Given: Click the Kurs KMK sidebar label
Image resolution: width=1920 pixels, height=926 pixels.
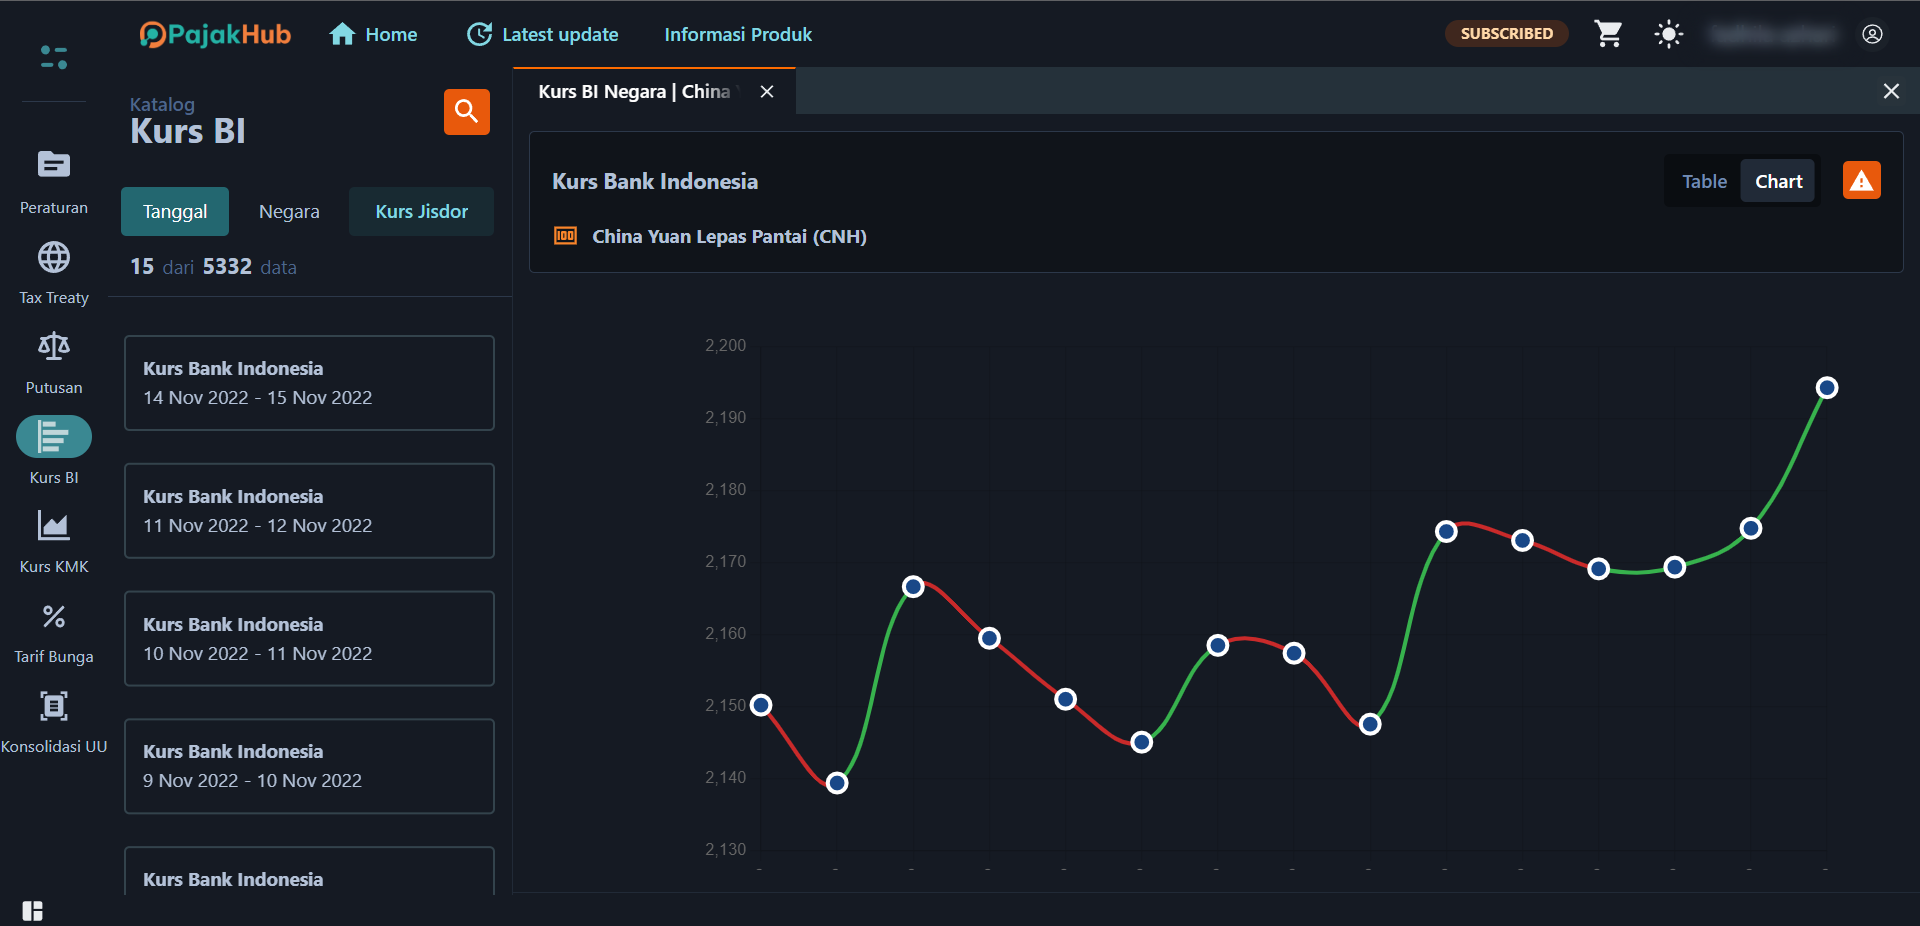Looking at the screenshot, I should tap(54, 567).
